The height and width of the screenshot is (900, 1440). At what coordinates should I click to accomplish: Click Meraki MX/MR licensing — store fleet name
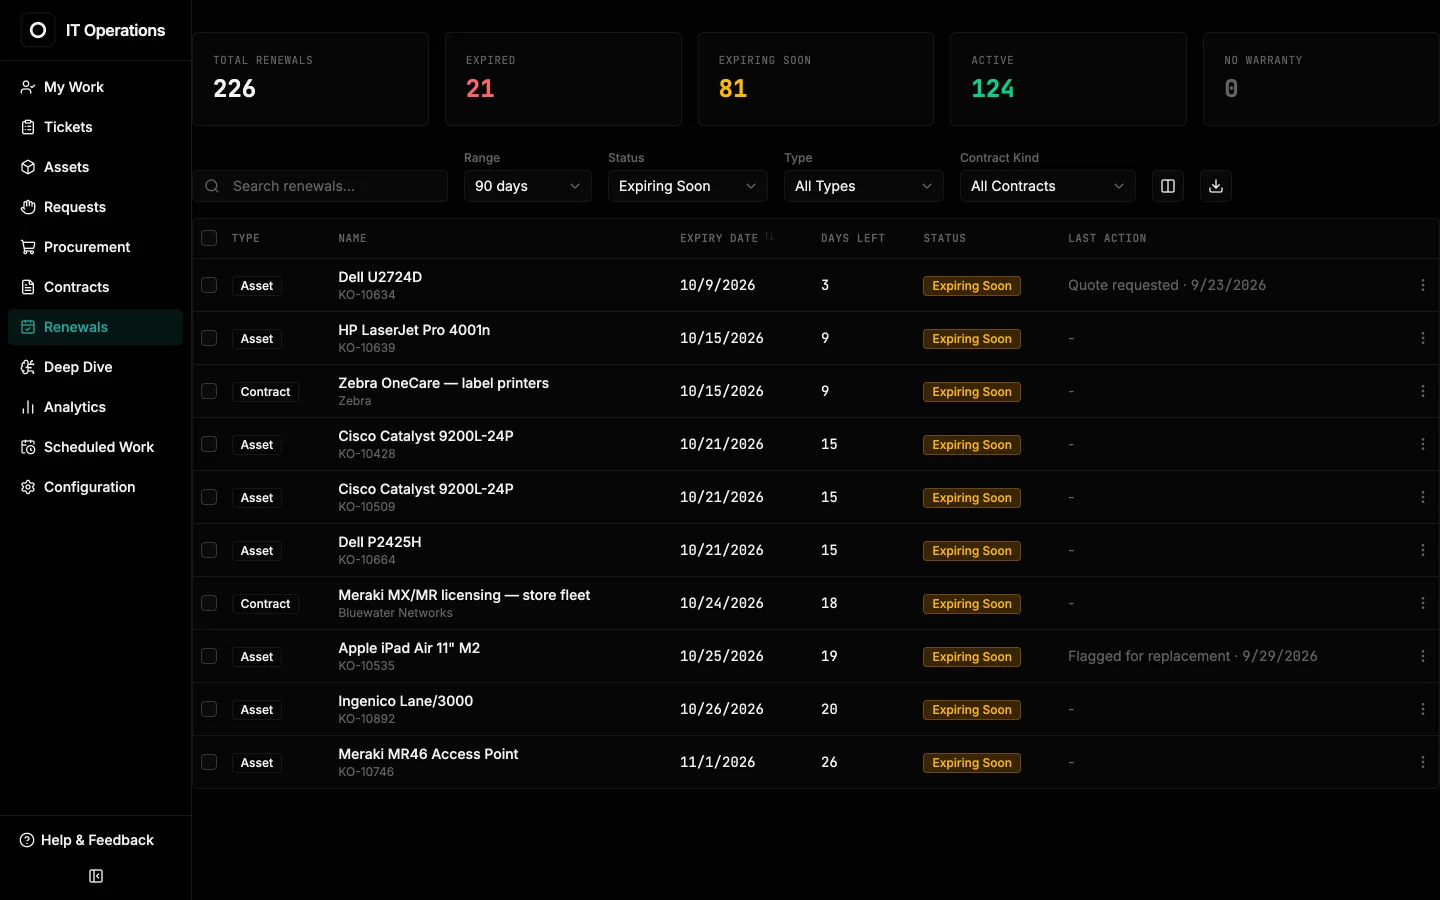pos(464,595)
